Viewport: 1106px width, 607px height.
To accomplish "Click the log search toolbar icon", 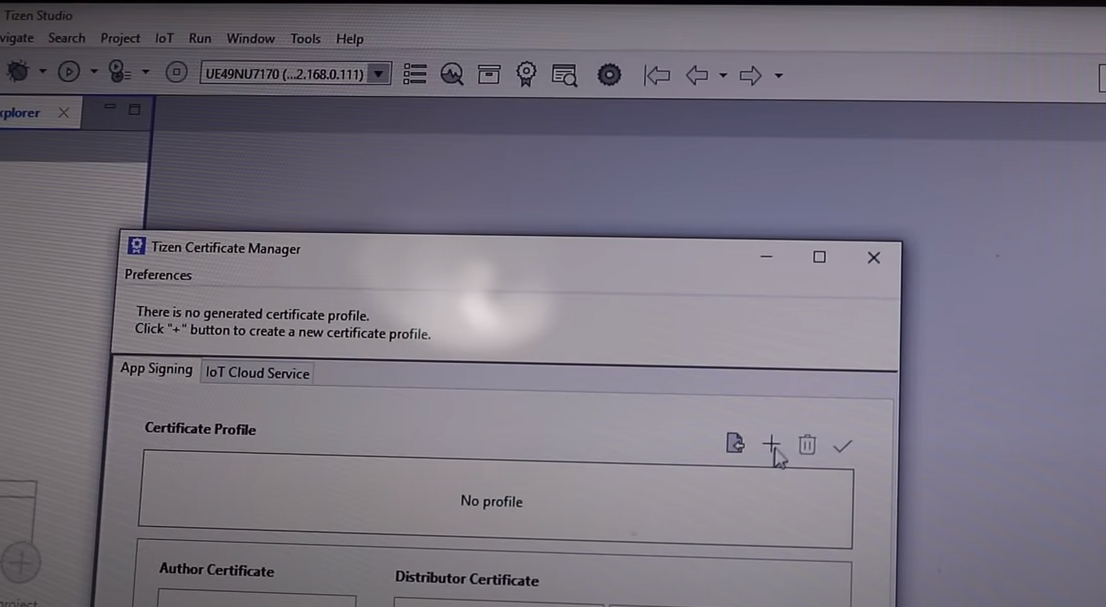I will point(564,75).
